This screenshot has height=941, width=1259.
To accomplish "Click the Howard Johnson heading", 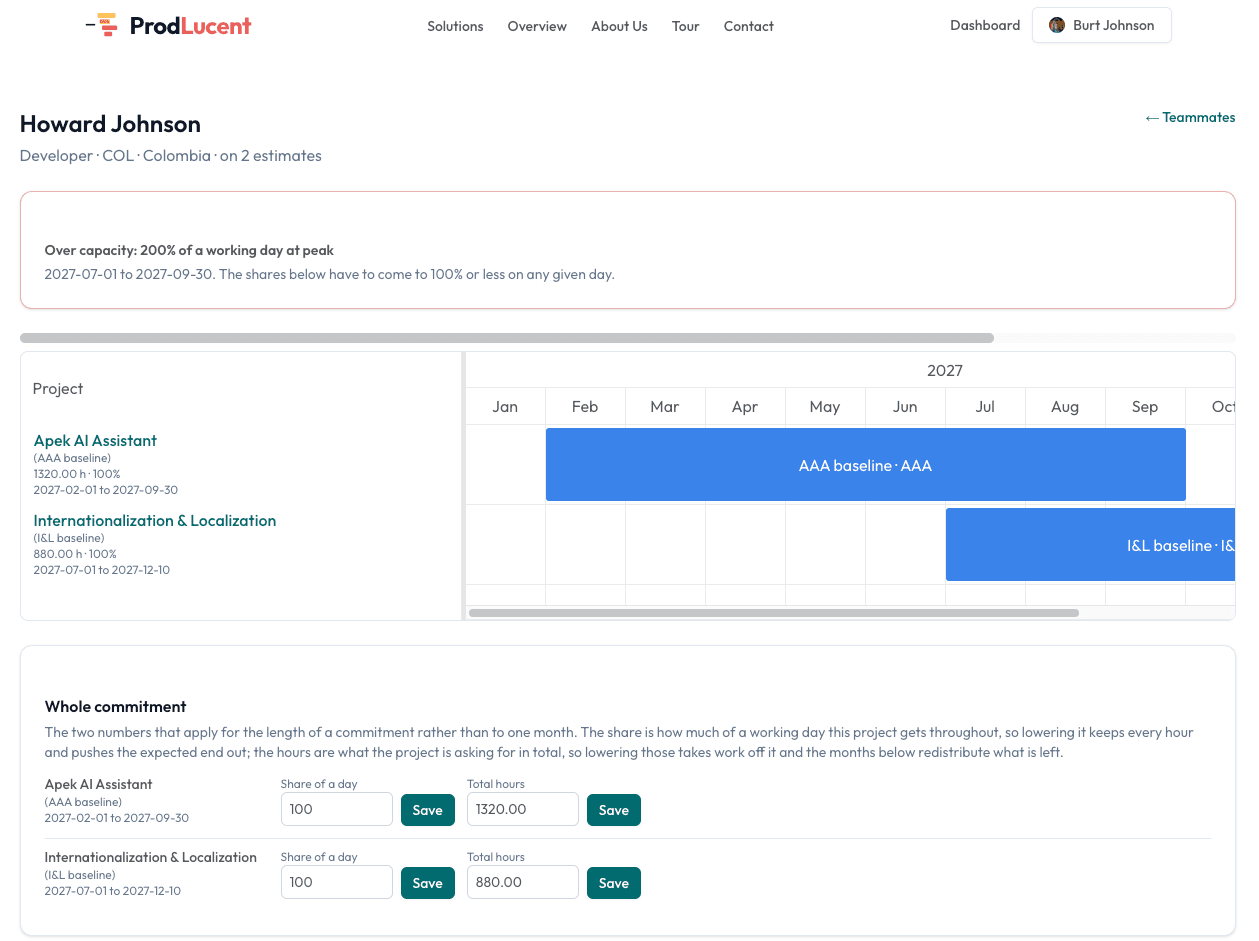I will pyautogui.click(x=110, y=124).
